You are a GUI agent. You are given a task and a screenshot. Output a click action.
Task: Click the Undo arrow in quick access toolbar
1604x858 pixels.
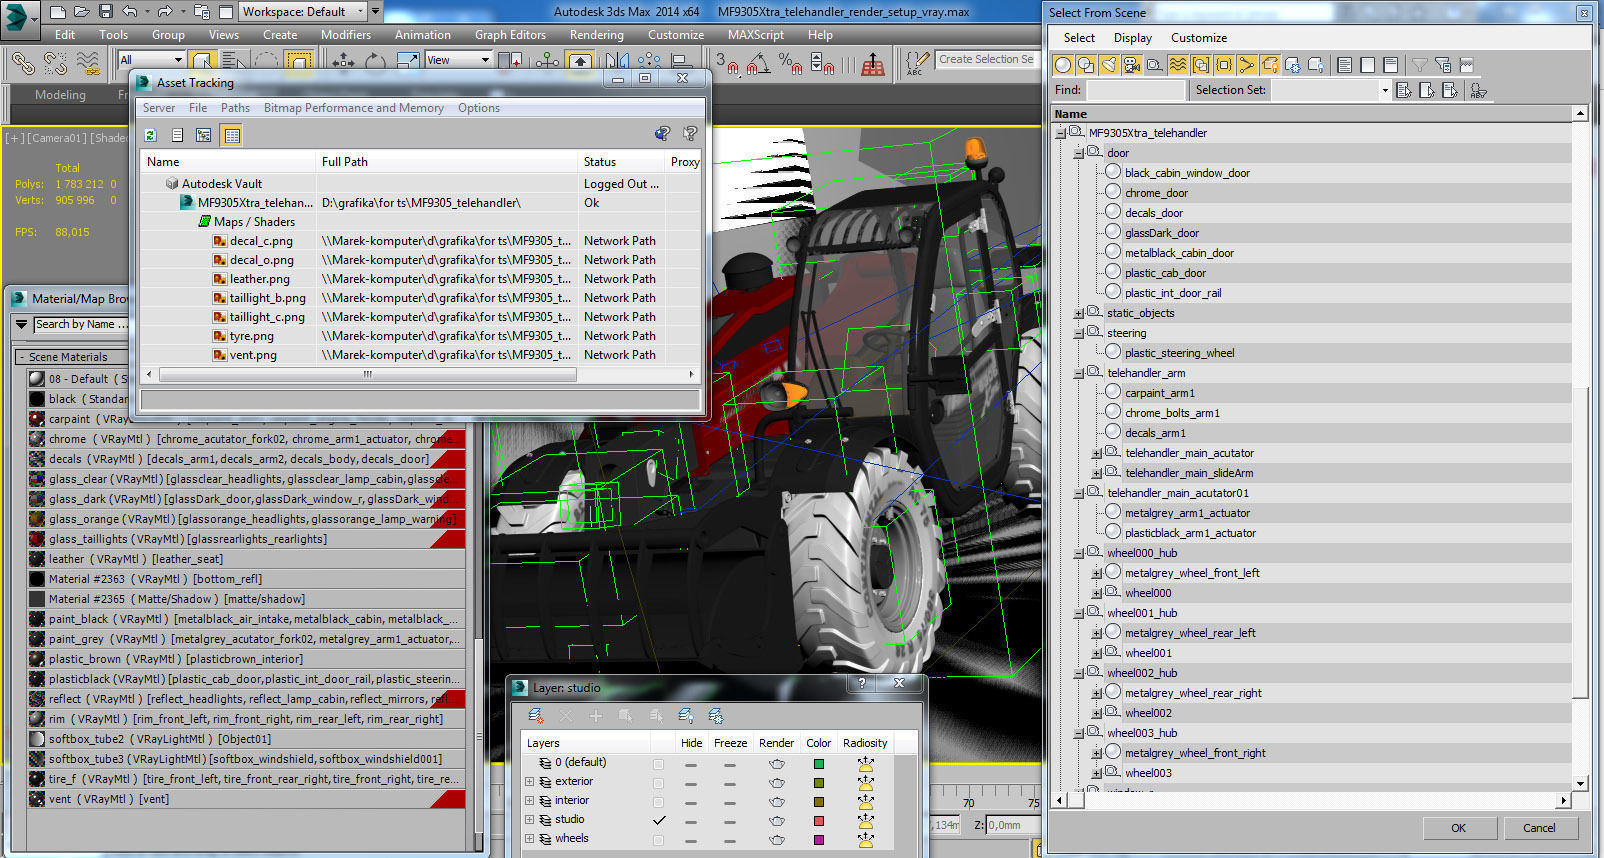point(130,12)
